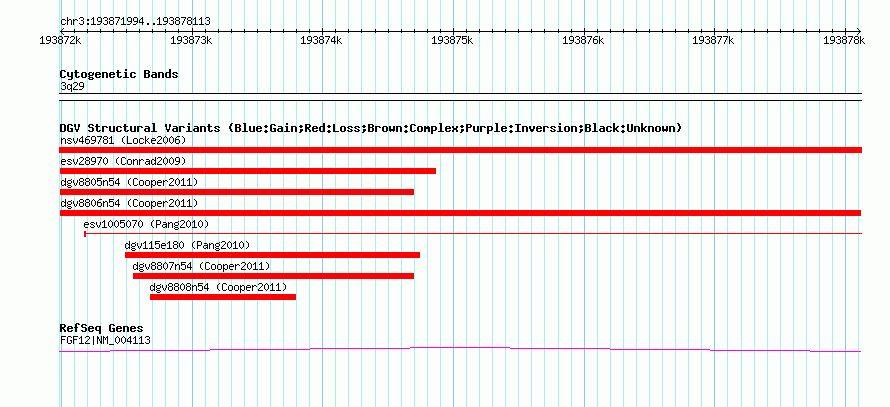The height and width of the screenshot is (407, 890).
Task: Select the red bar under dgv8805n54
Action: pyautogui.click(x=237, y=192)
